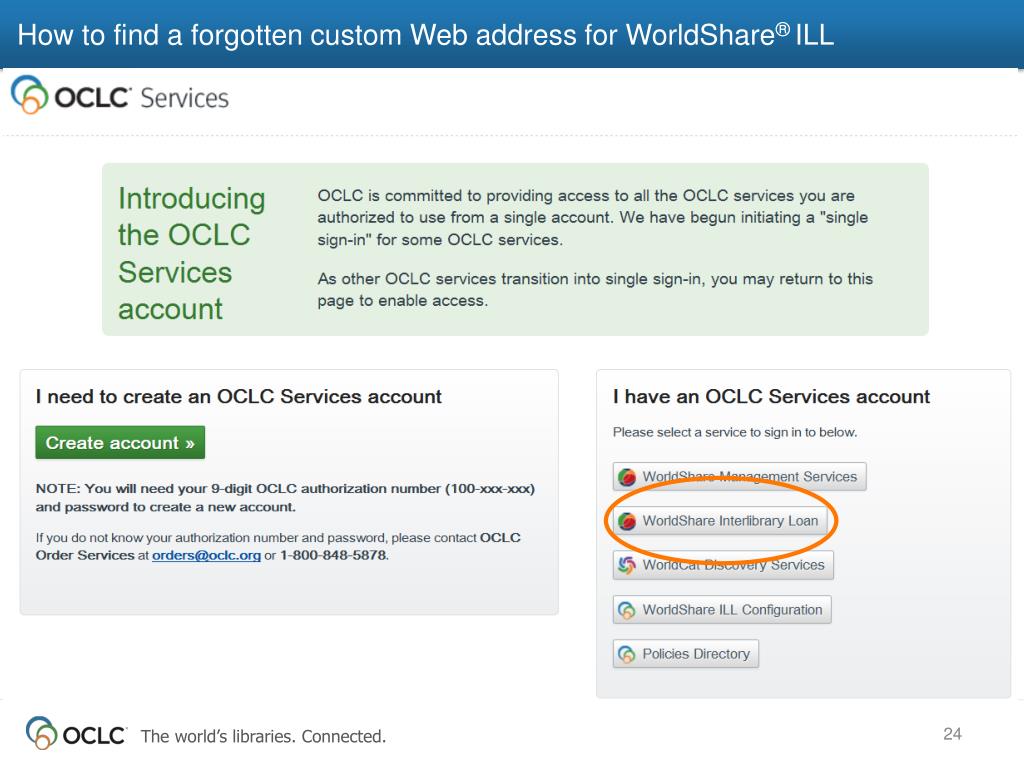1024x768 pixels.
Task: Click the red icon on WorldShare Management Services
Action: (x=627, y=477)
